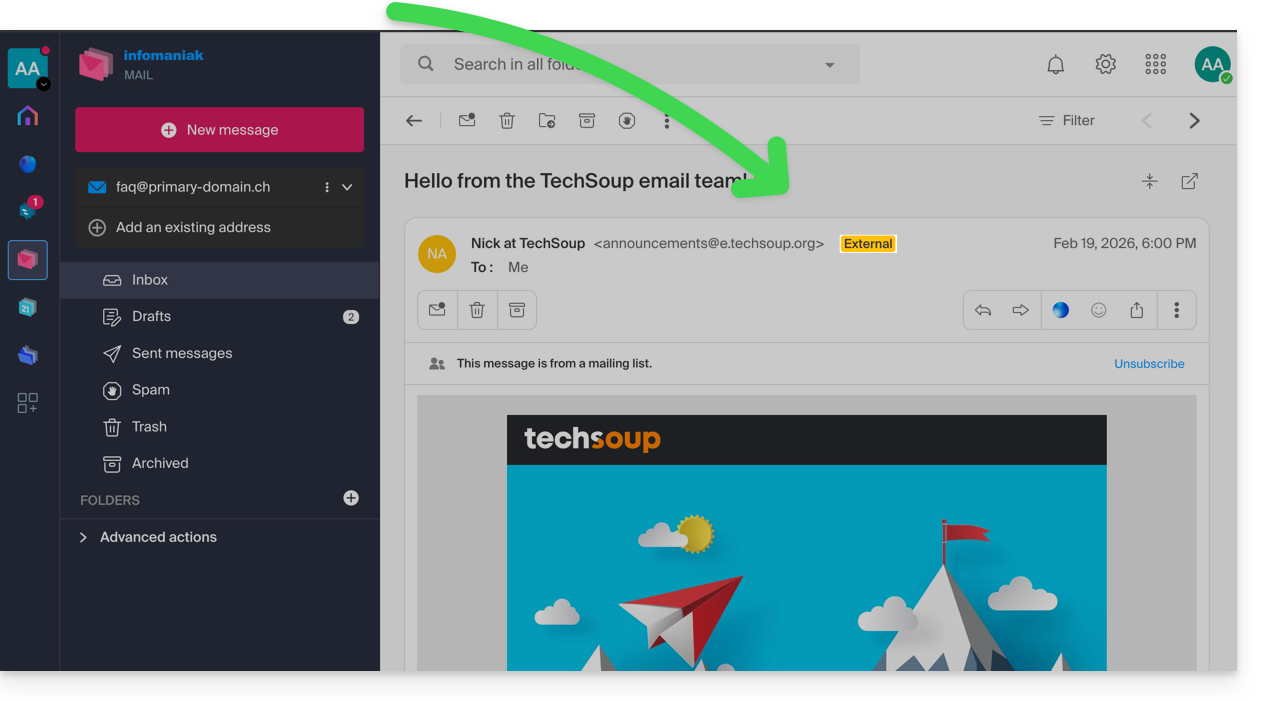Open settings via the gear icon
Viewport: 1267px width, 701px height.
click(x=1105, y=65)
